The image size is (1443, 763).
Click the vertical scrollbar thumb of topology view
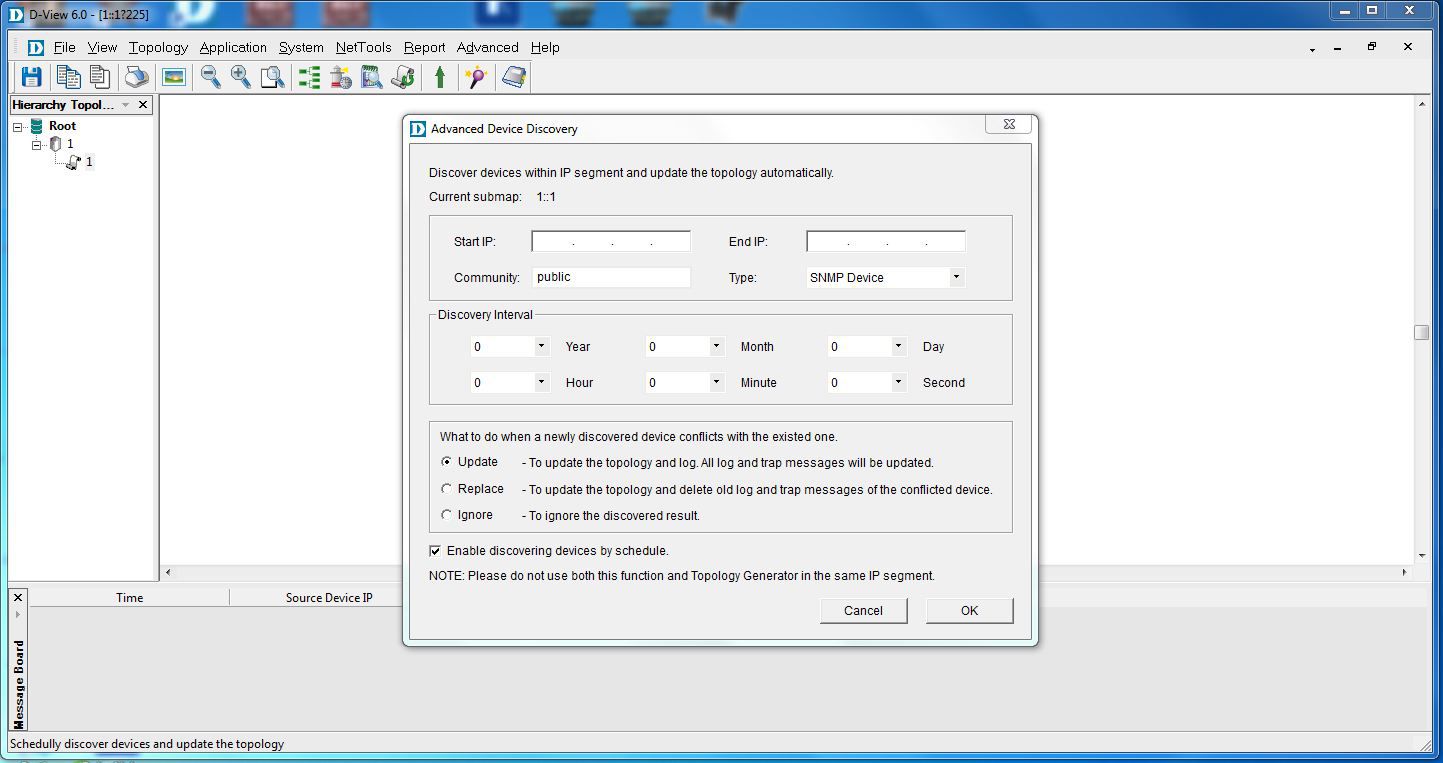[x=1422, y=332]
